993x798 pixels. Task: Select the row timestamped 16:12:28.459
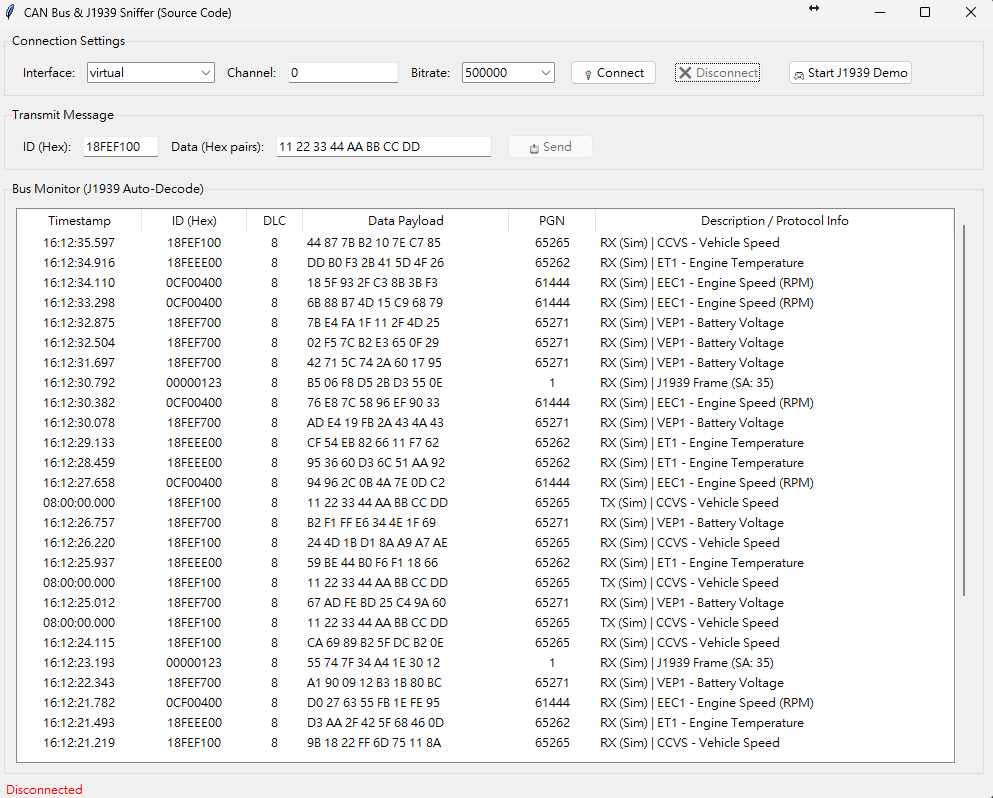(x=485, y=463)
